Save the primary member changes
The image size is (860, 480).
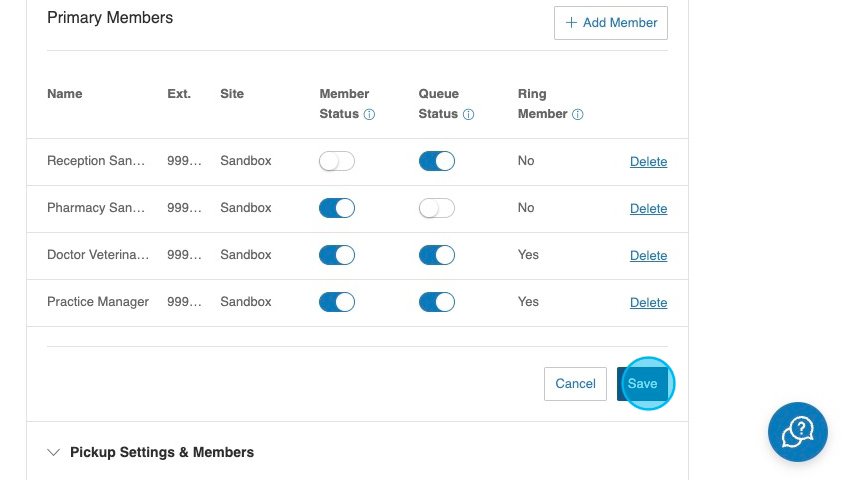coord(642,384)
